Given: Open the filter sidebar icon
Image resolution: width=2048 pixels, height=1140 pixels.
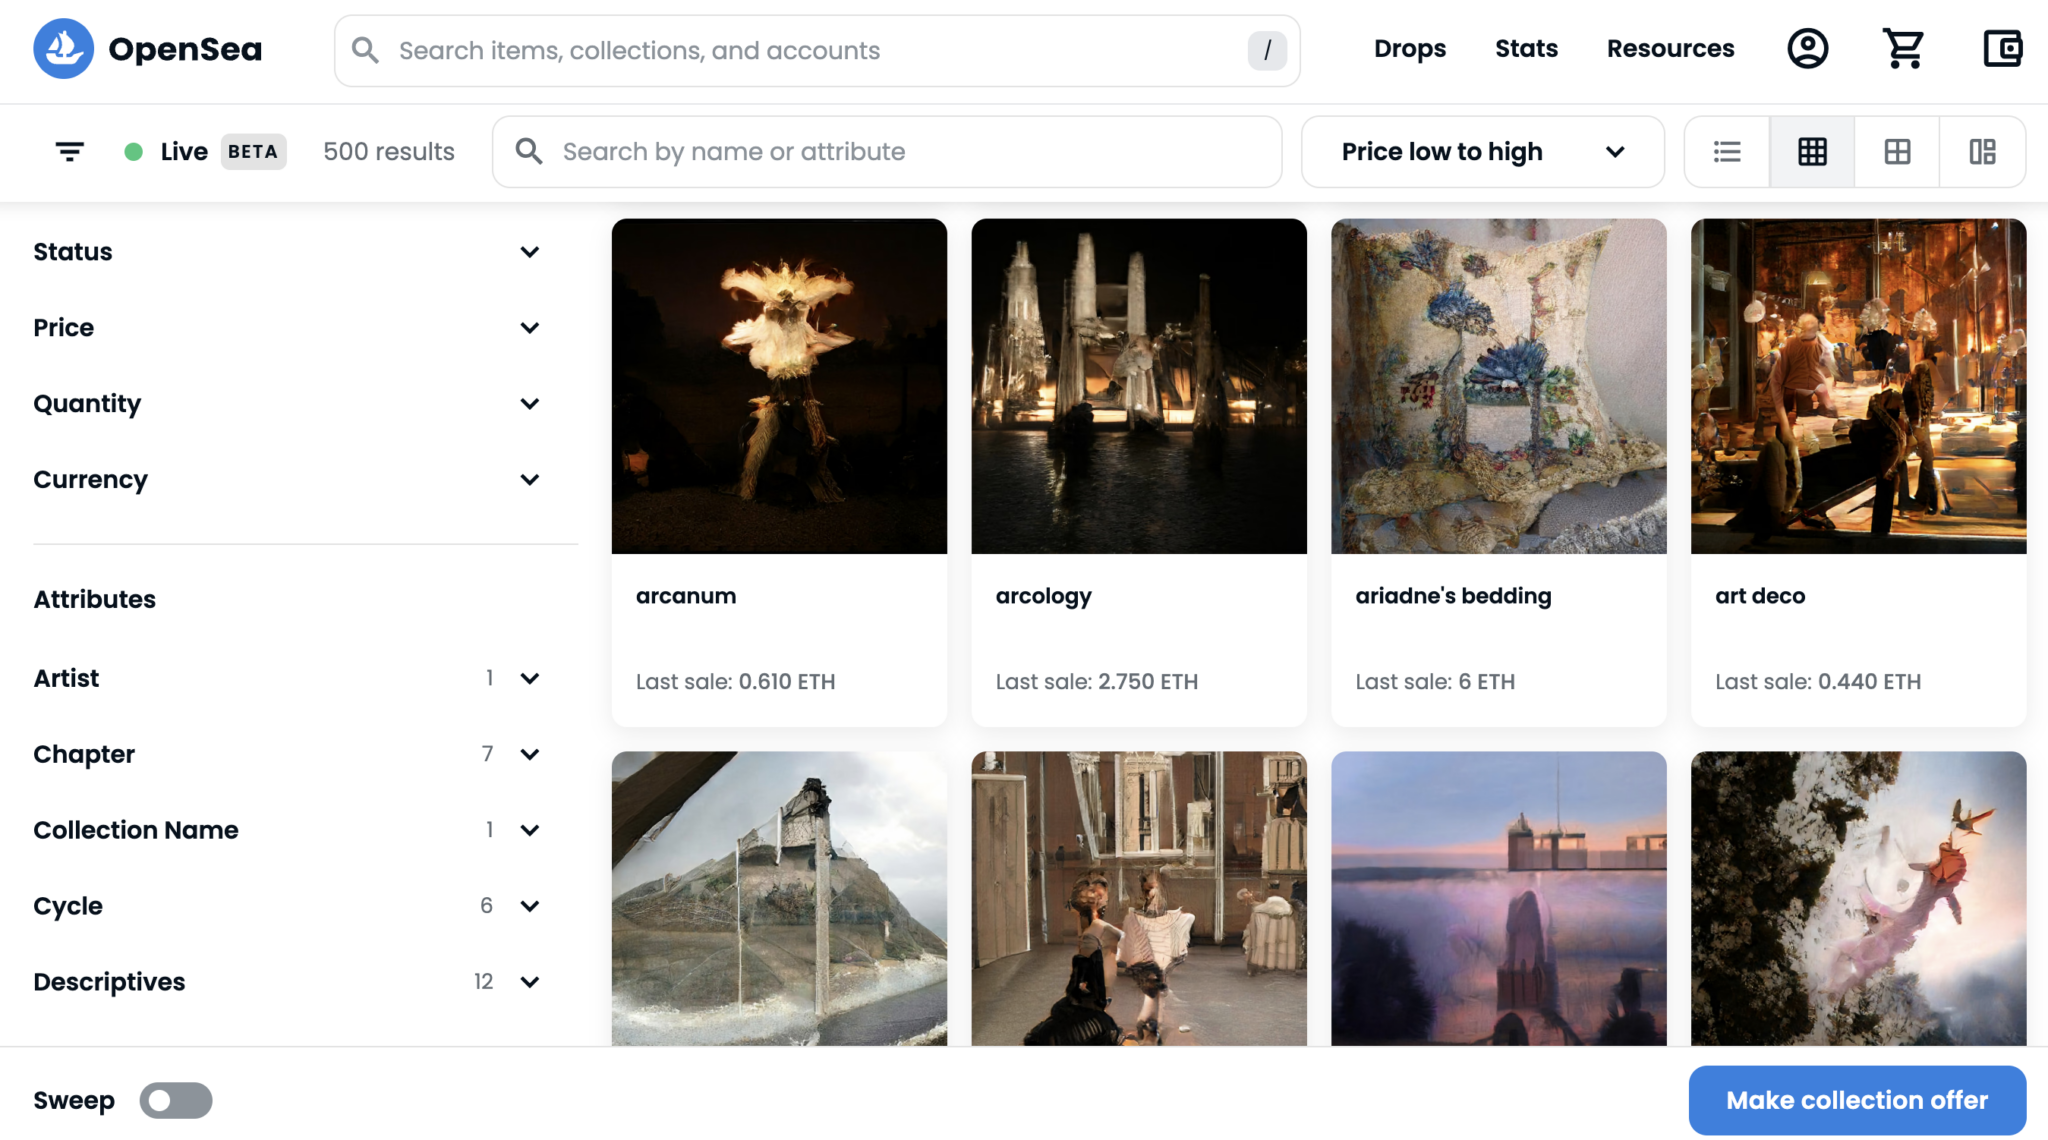Looking at the screenshot, I should [x=68, y=151].
